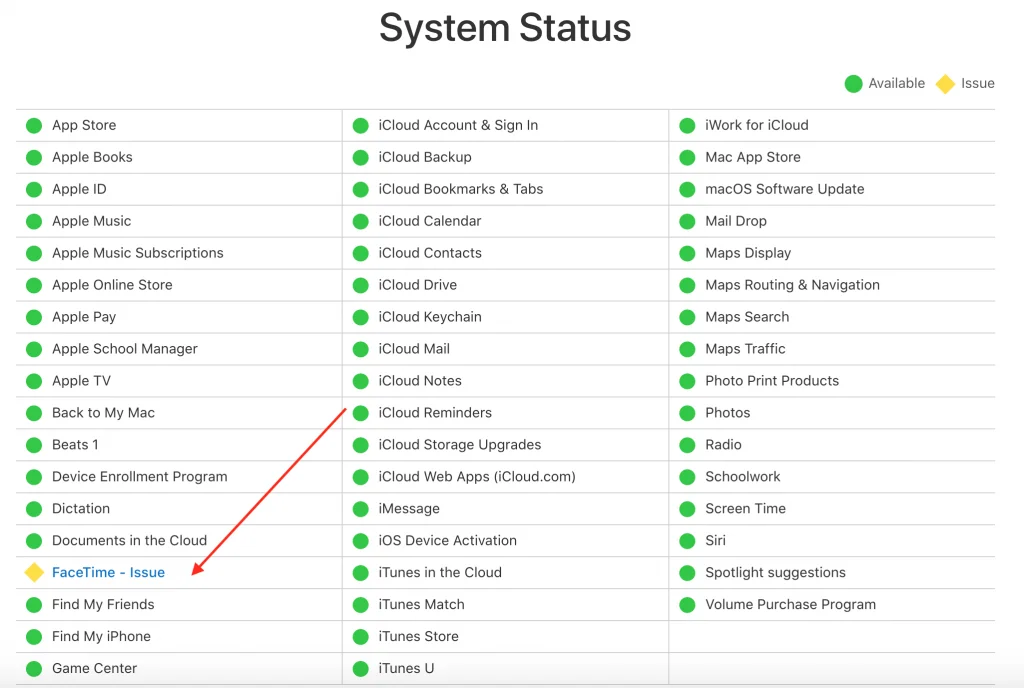Click the status dot for iTunes Store

[360, 636]
